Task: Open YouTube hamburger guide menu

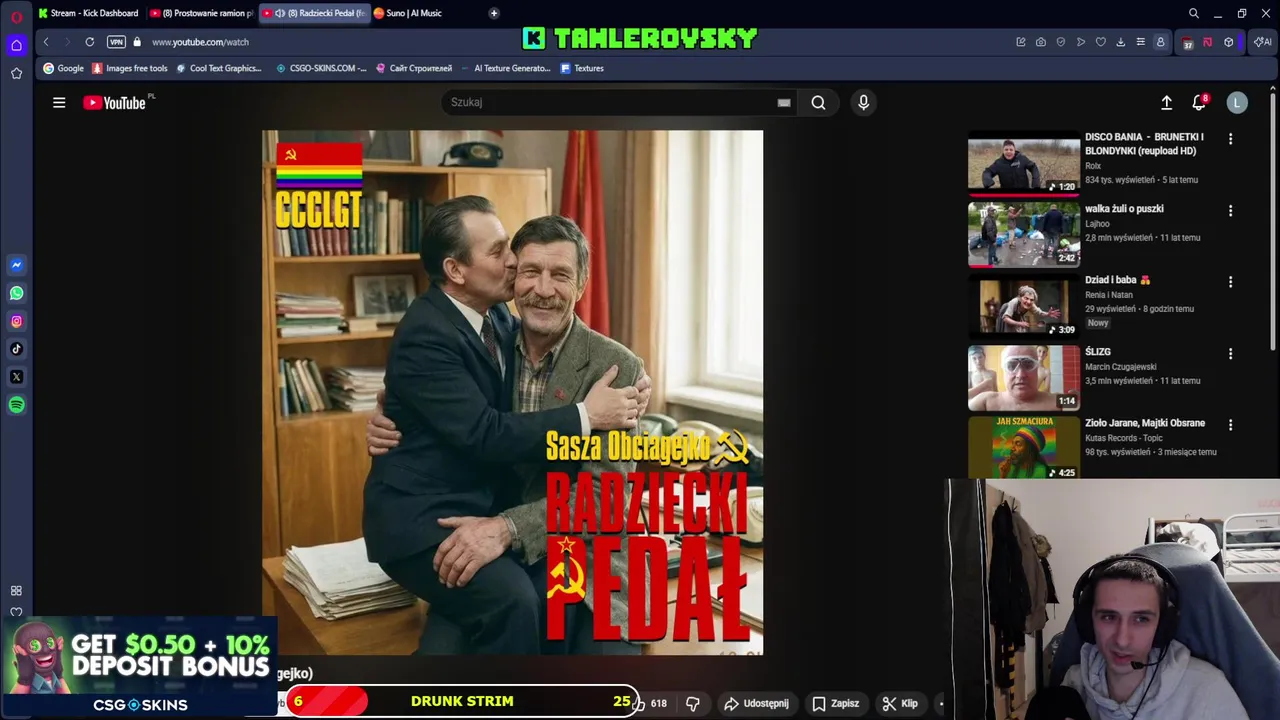Action: point(59,102)
